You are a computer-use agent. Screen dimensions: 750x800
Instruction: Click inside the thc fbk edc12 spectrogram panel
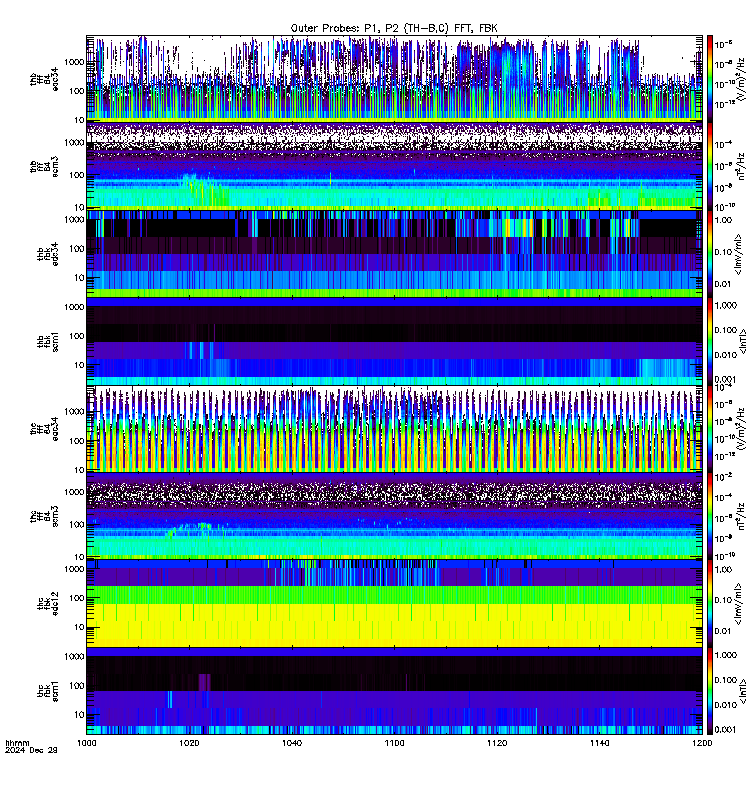click(x=394, y=604)
